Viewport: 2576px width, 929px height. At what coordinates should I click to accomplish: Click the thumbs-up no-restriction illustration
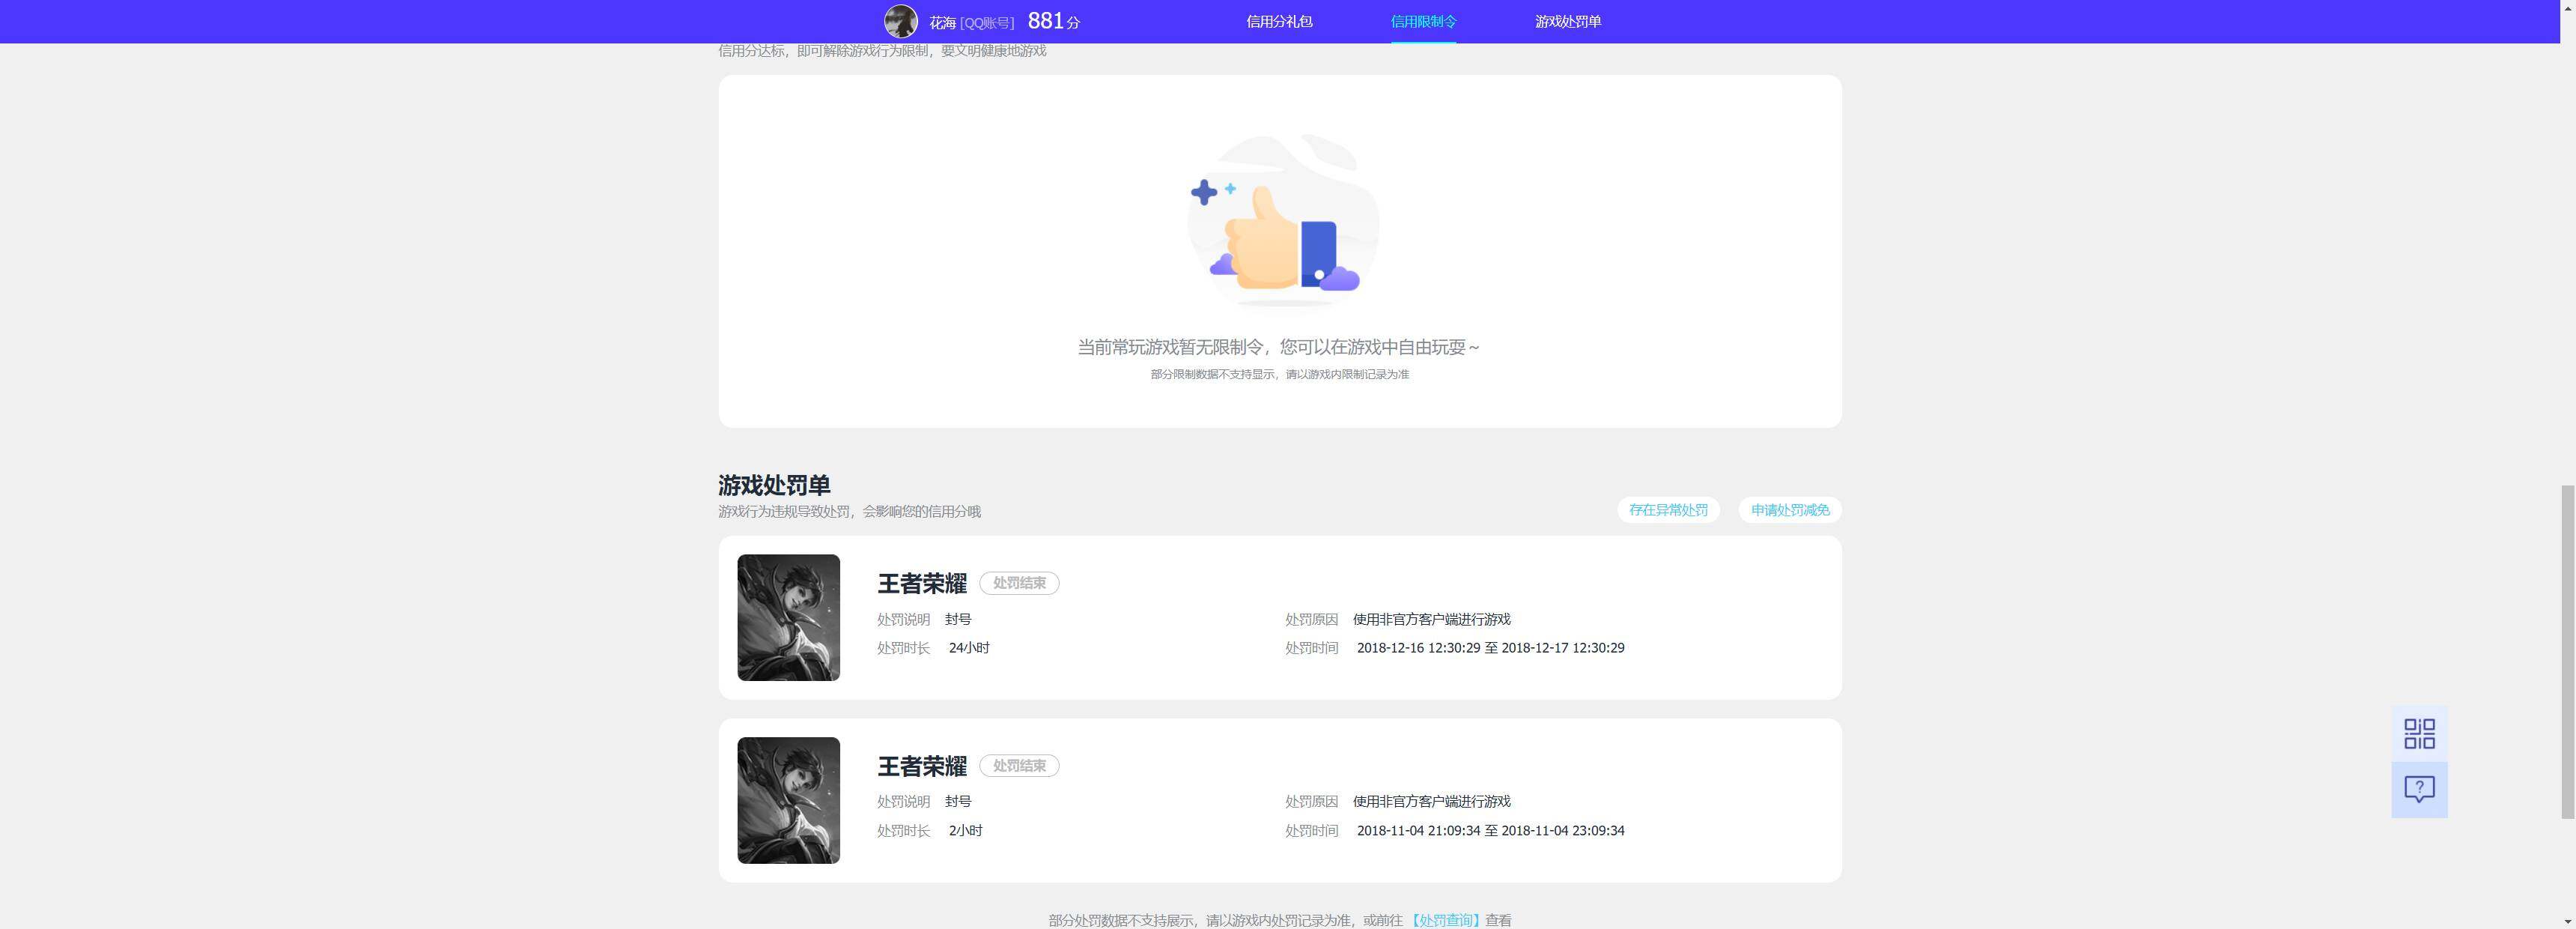[x=1283, y=220]
